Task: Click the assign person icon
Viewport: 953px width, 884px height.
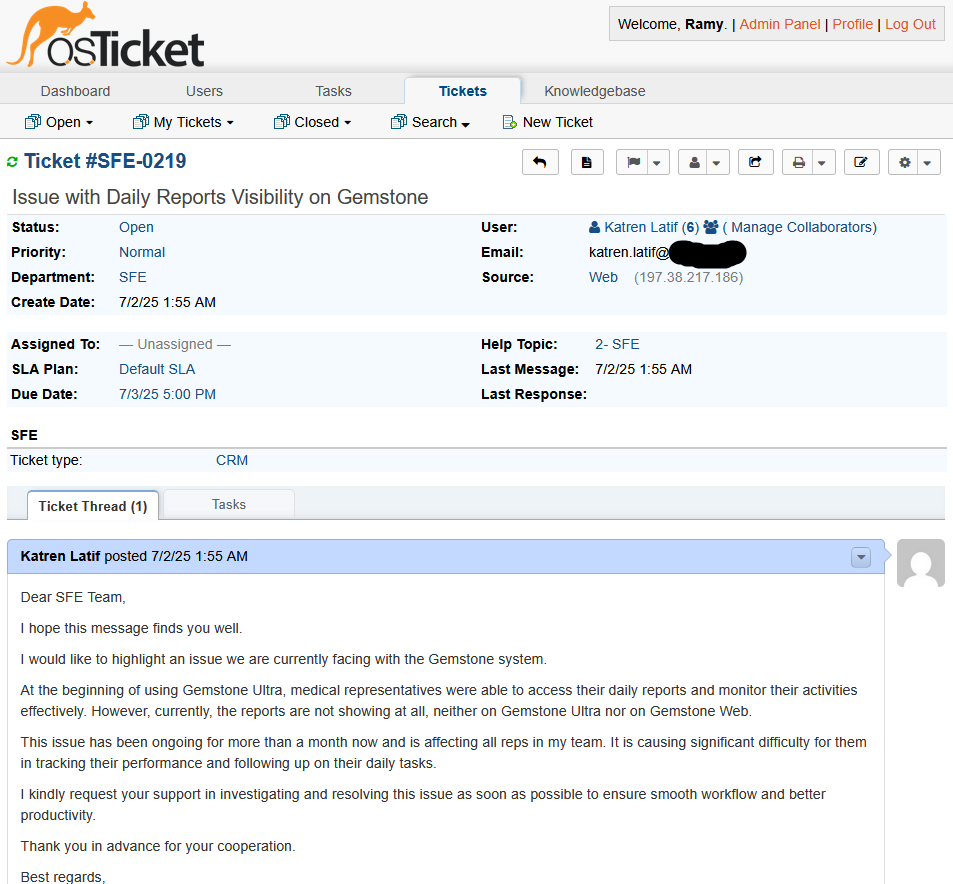Action: pyautogui.click(x=693, y=162)
